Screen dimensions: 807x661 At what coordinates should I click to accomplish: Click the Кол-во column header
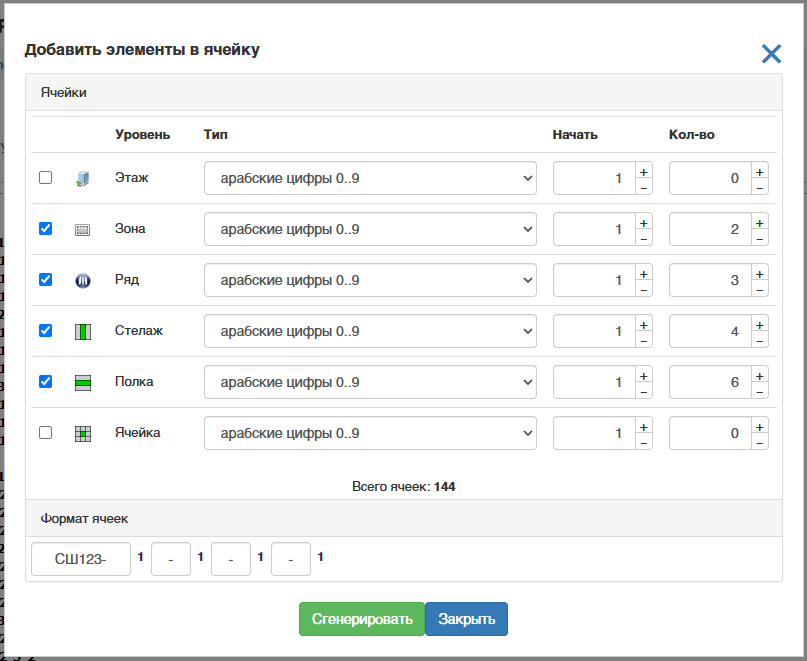pyautogui.click(x=692, y=135)
